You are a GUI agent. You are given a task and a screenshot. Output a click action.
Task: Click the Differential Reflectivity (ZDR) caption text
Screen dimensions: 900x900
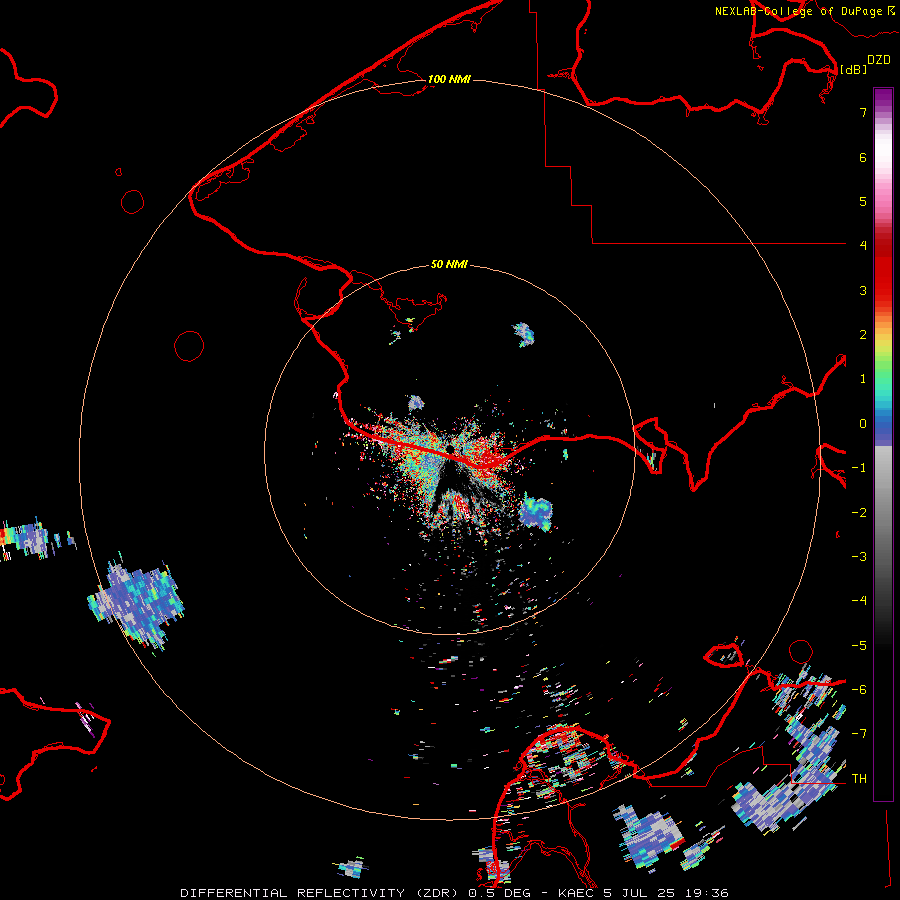pos(321,893)
